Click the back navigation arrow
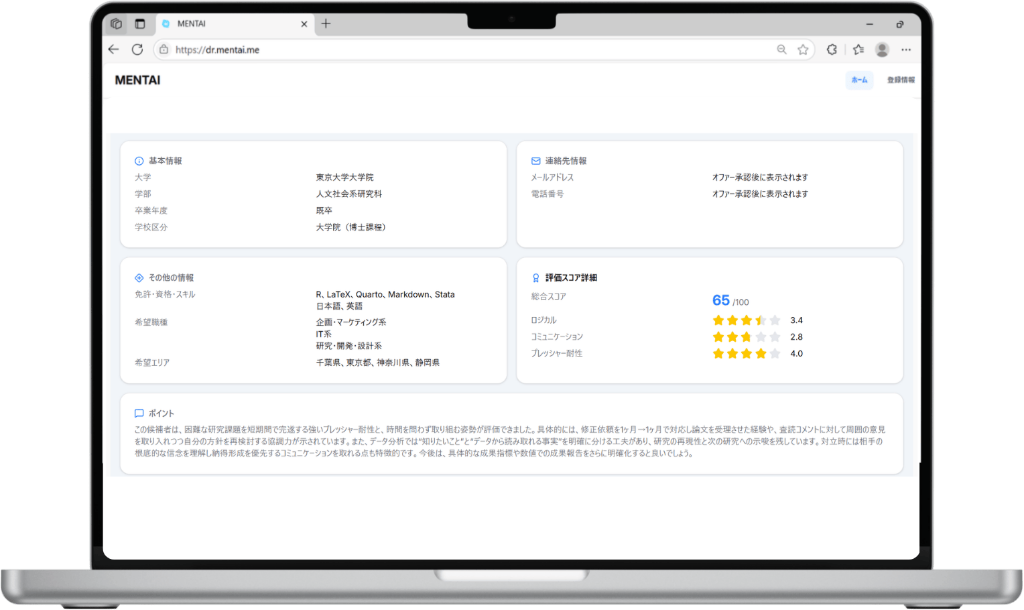This screenshot has width=1024, height=610. click(x=112, y=49)
